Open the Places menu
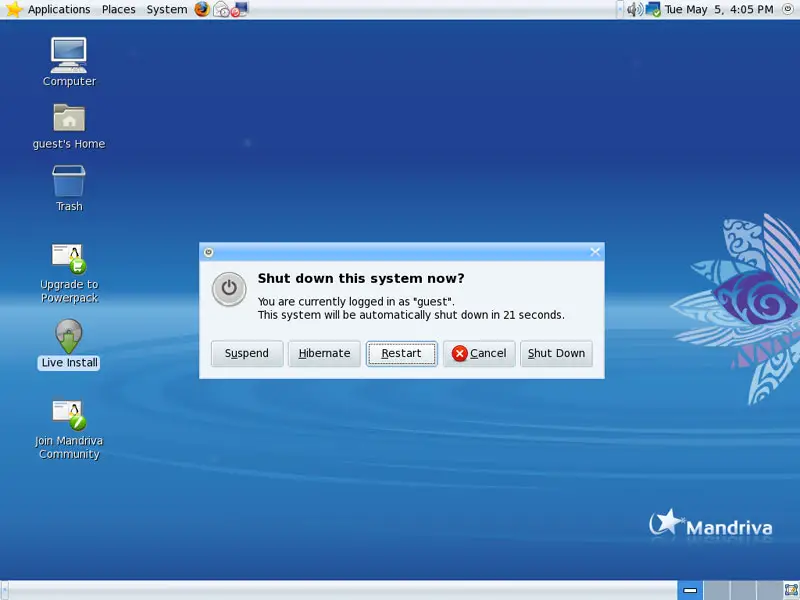 pyautogui.click(x=118, y=10)
